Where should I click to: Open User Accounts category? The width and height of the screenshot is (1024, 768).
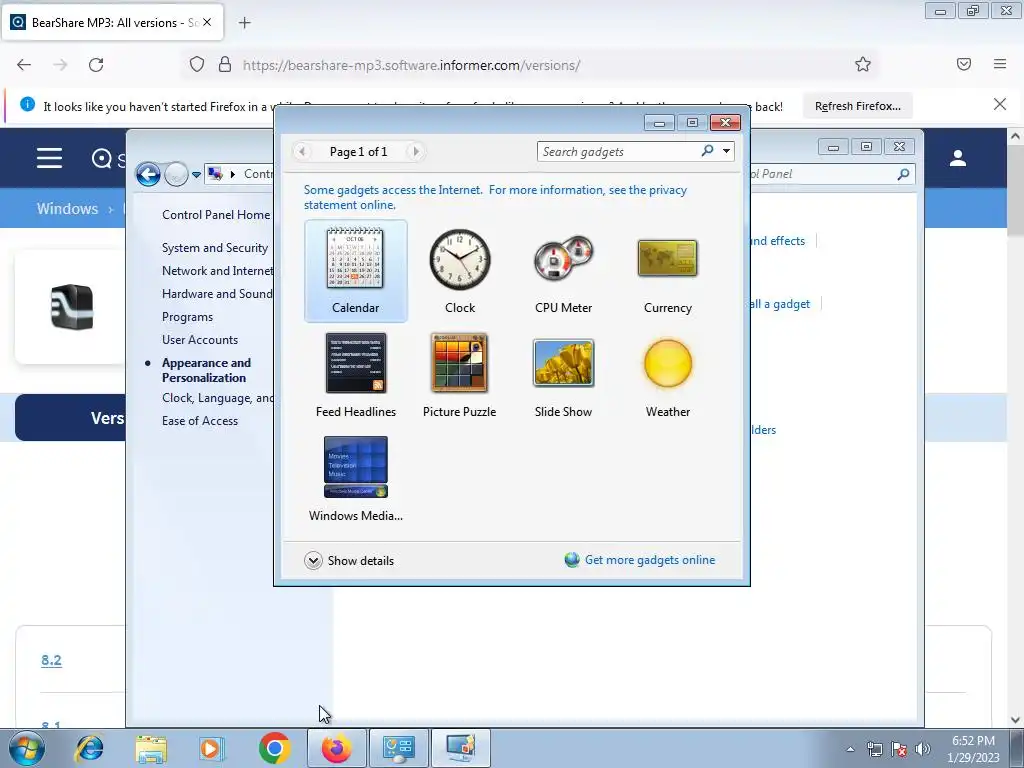(x=200, y=340)
